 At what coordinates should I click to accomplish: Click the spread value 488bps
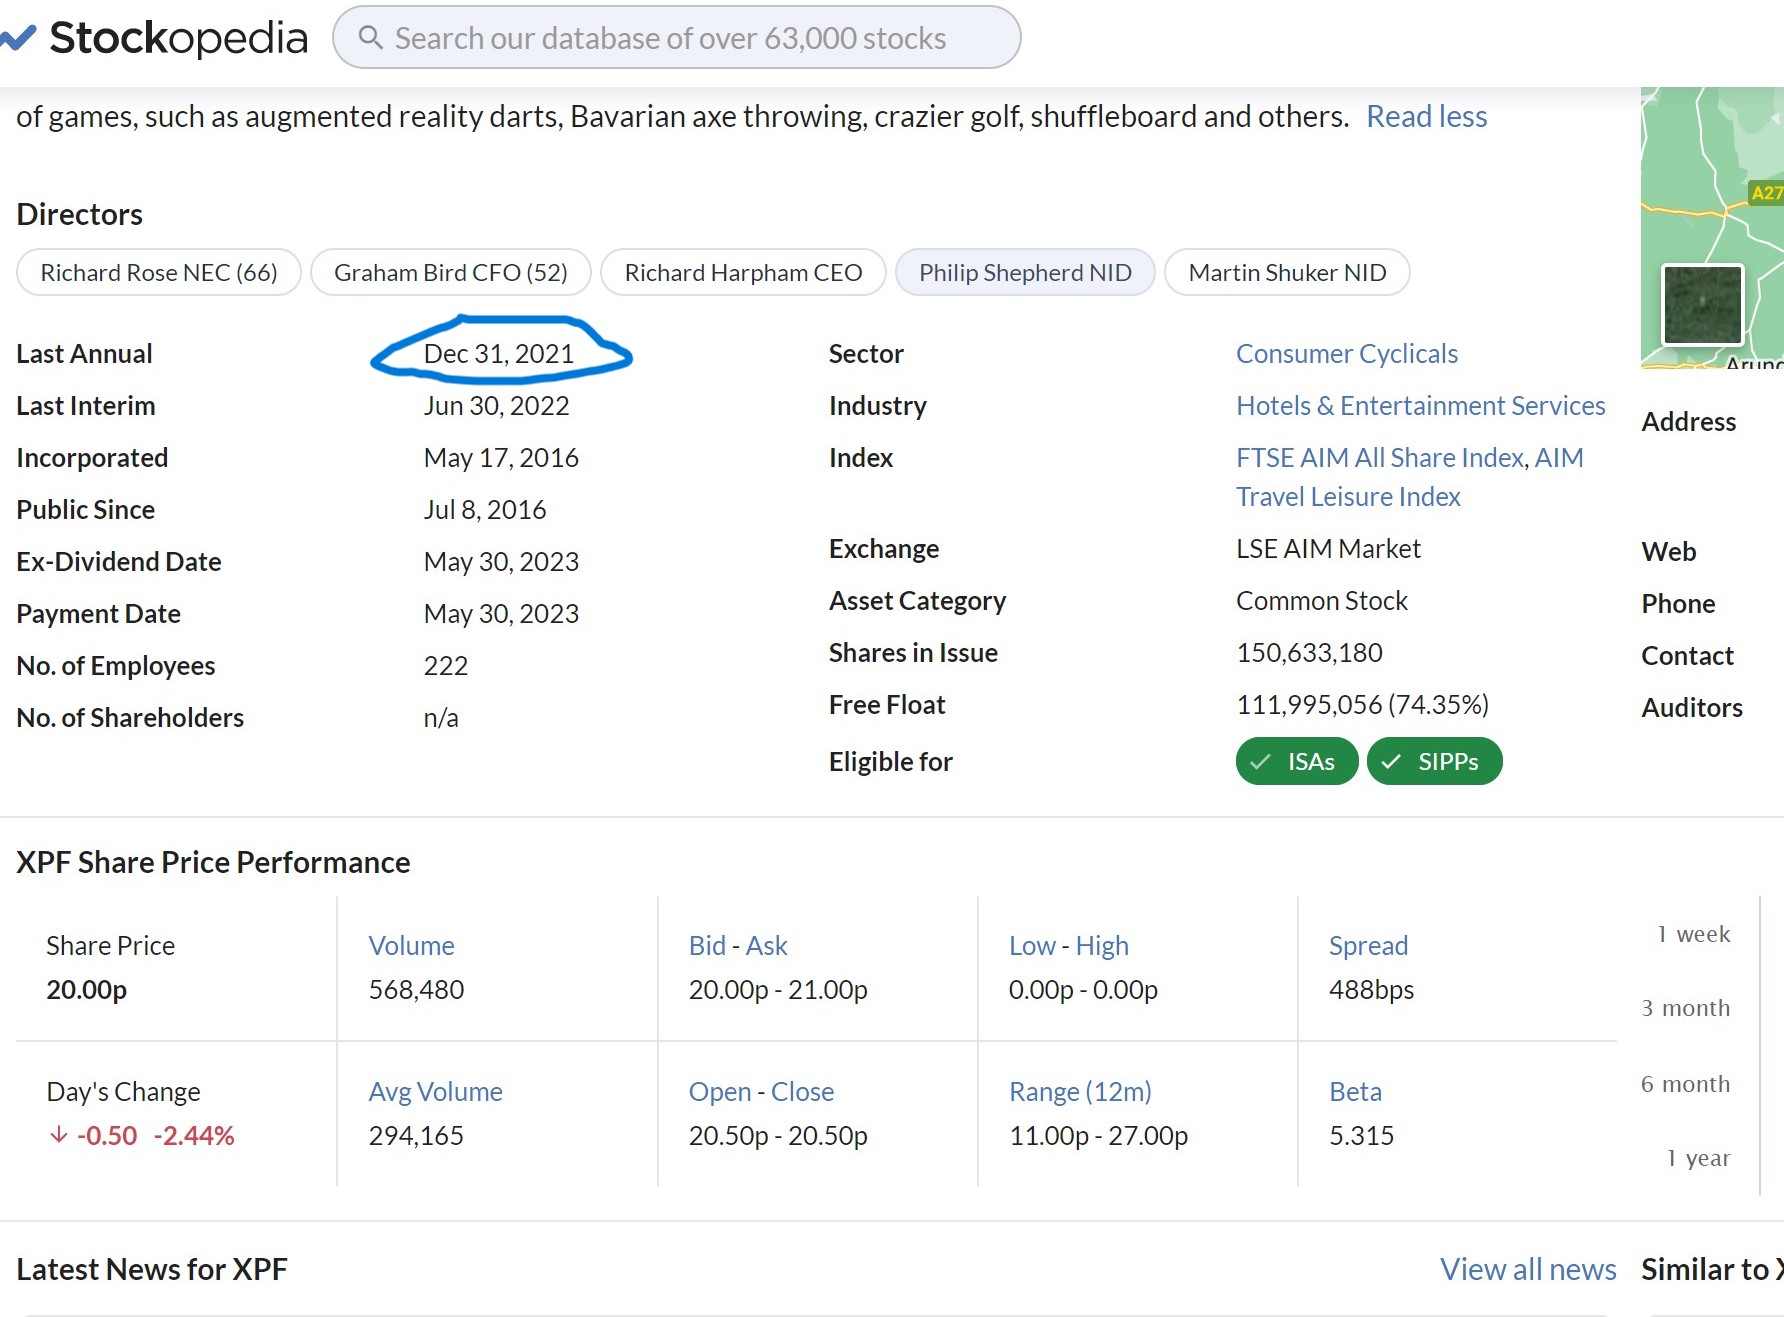click(x=1371, y=989)
